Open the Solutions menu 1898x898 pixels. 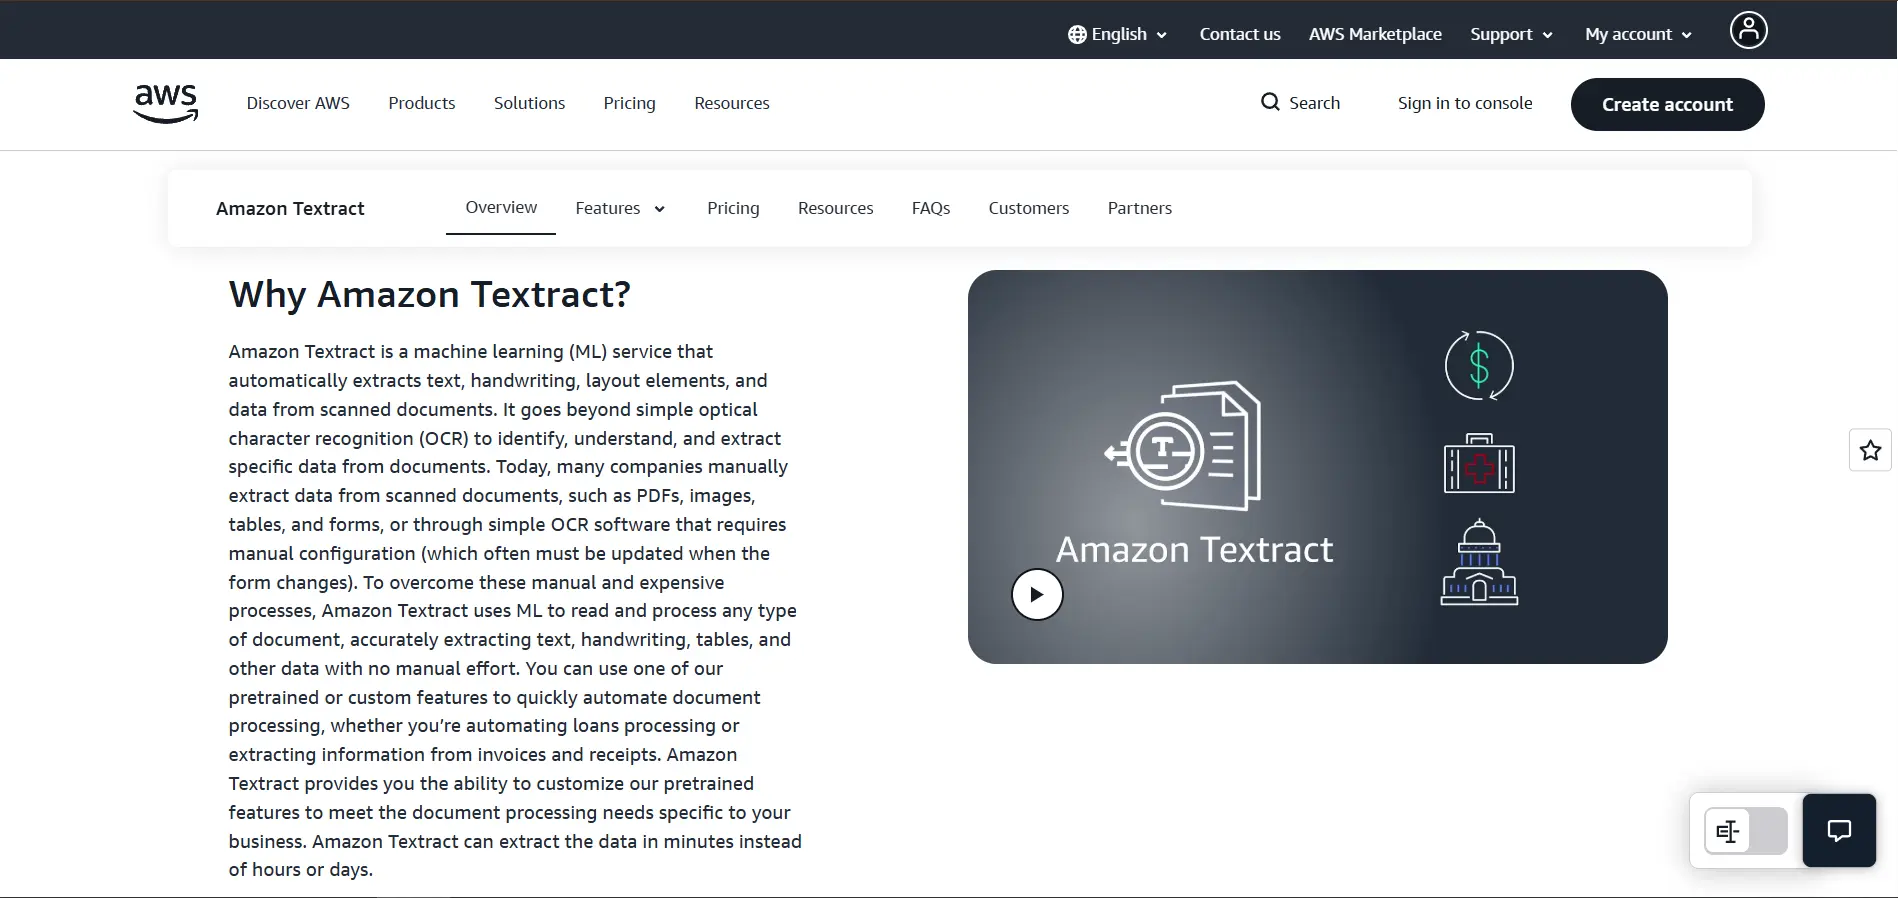click(529, 103)
